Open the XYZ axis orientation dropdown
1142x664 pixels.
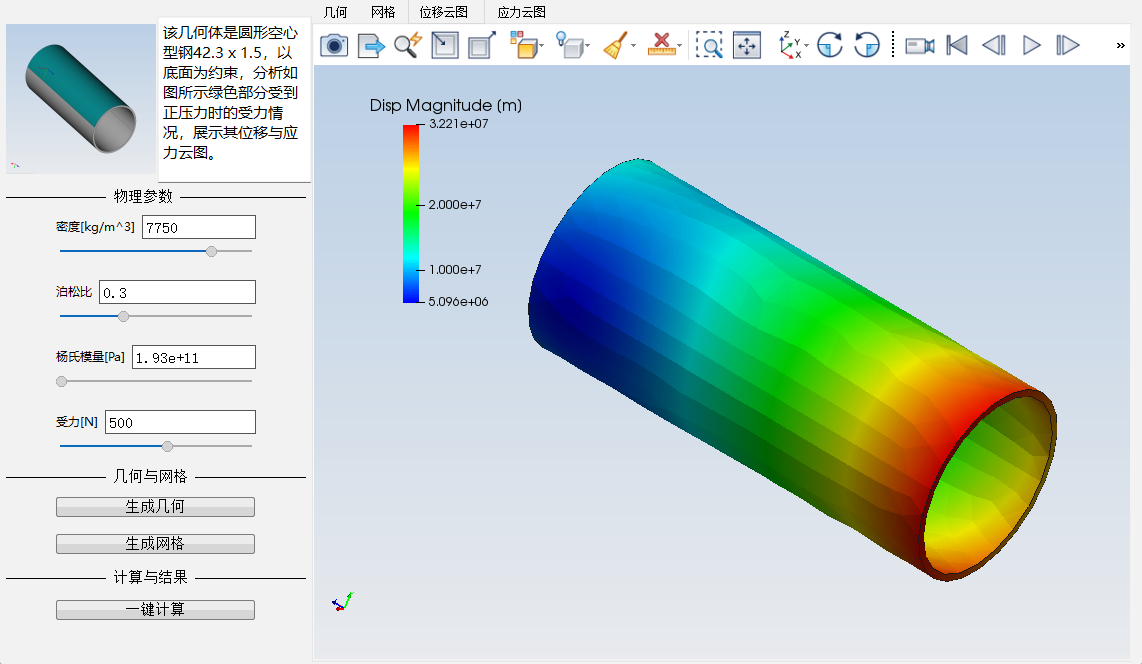807,45
